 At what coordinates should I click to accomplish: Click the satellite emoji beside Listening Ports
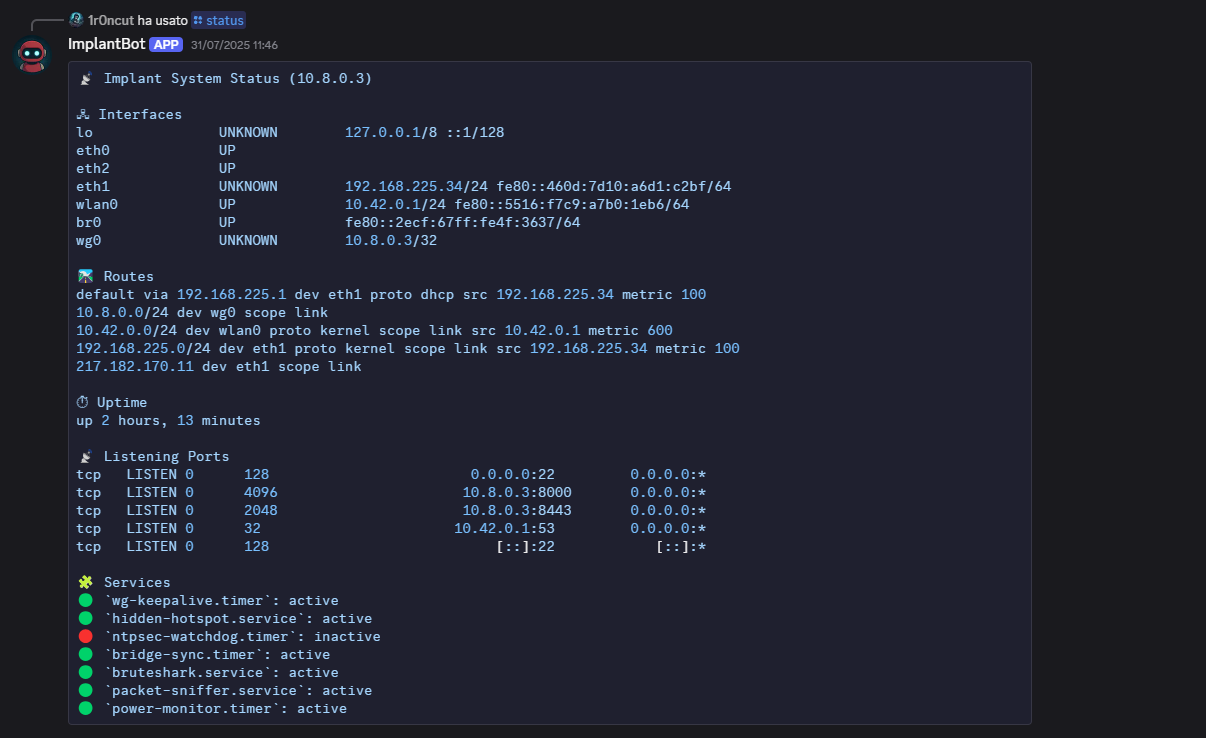(86, 456)
